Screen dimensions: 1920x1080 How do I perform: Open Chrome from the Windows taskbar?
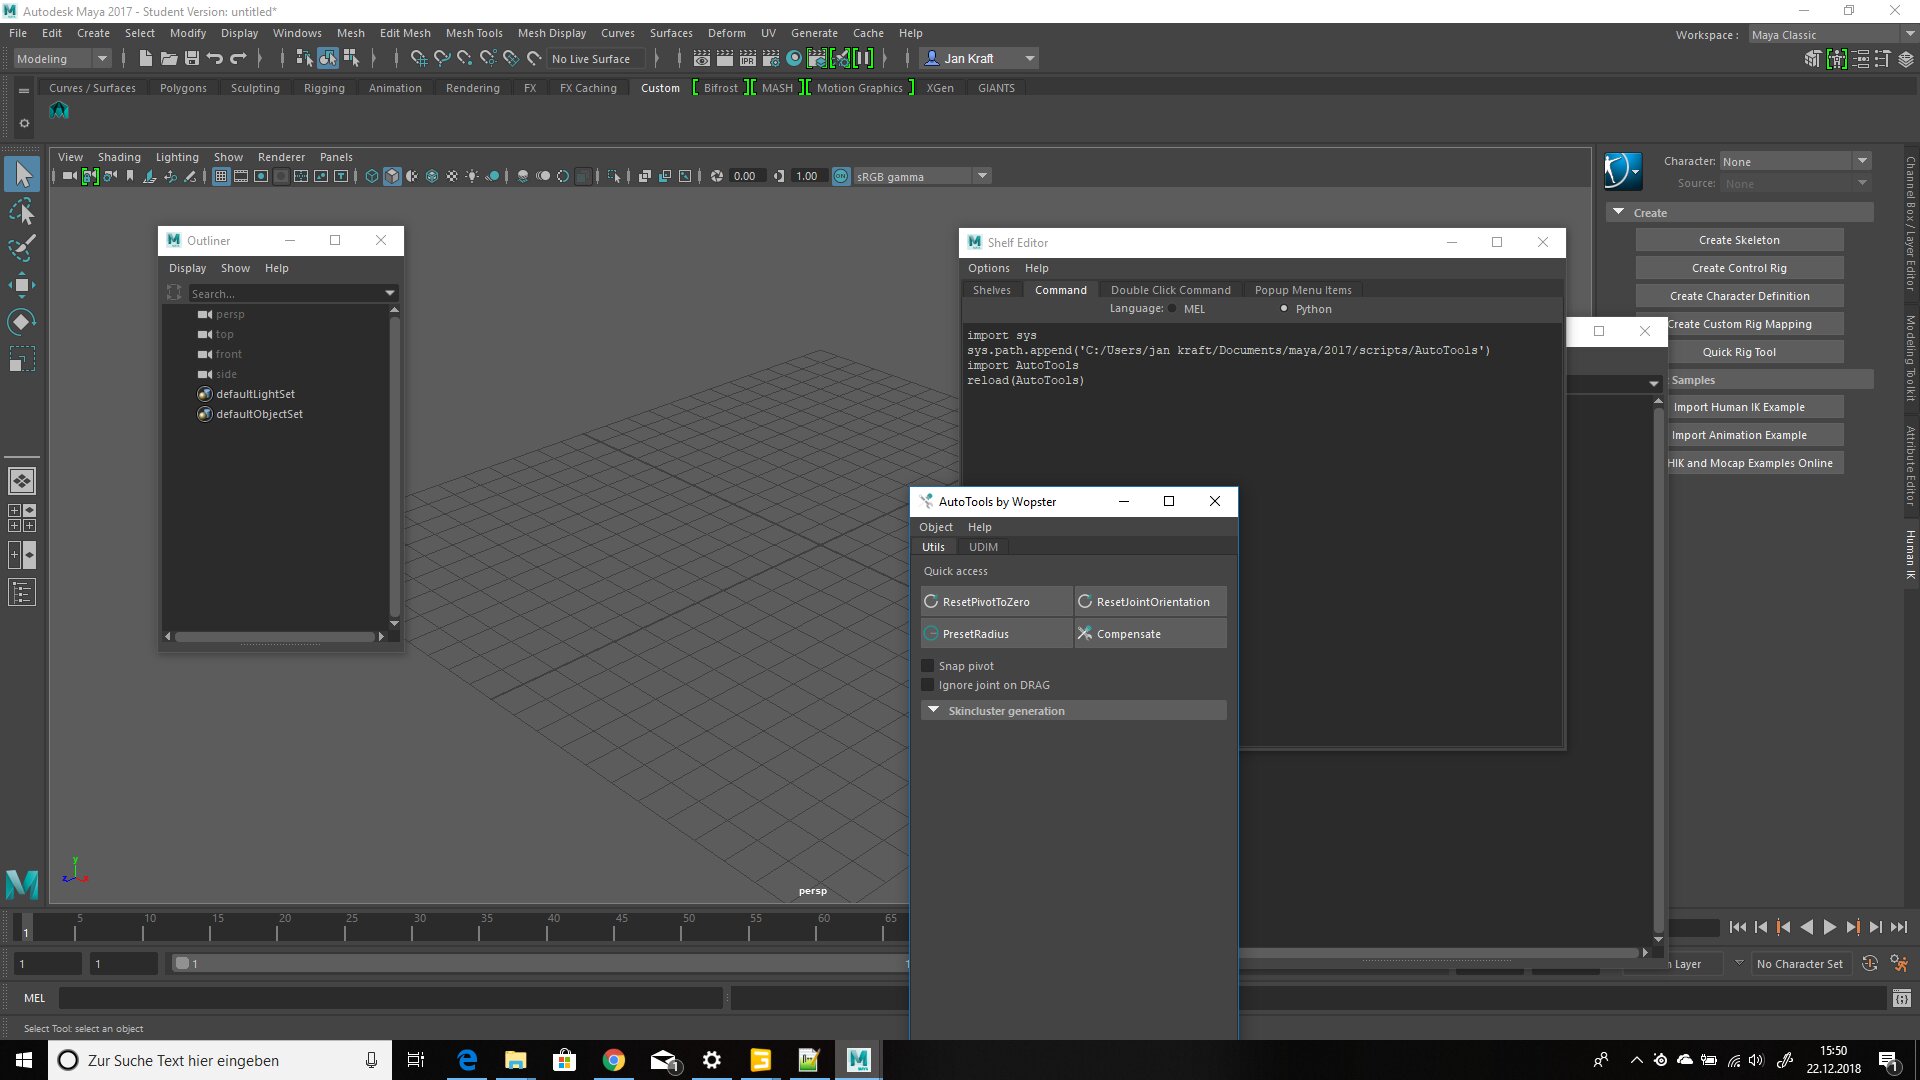point(614,1060)
